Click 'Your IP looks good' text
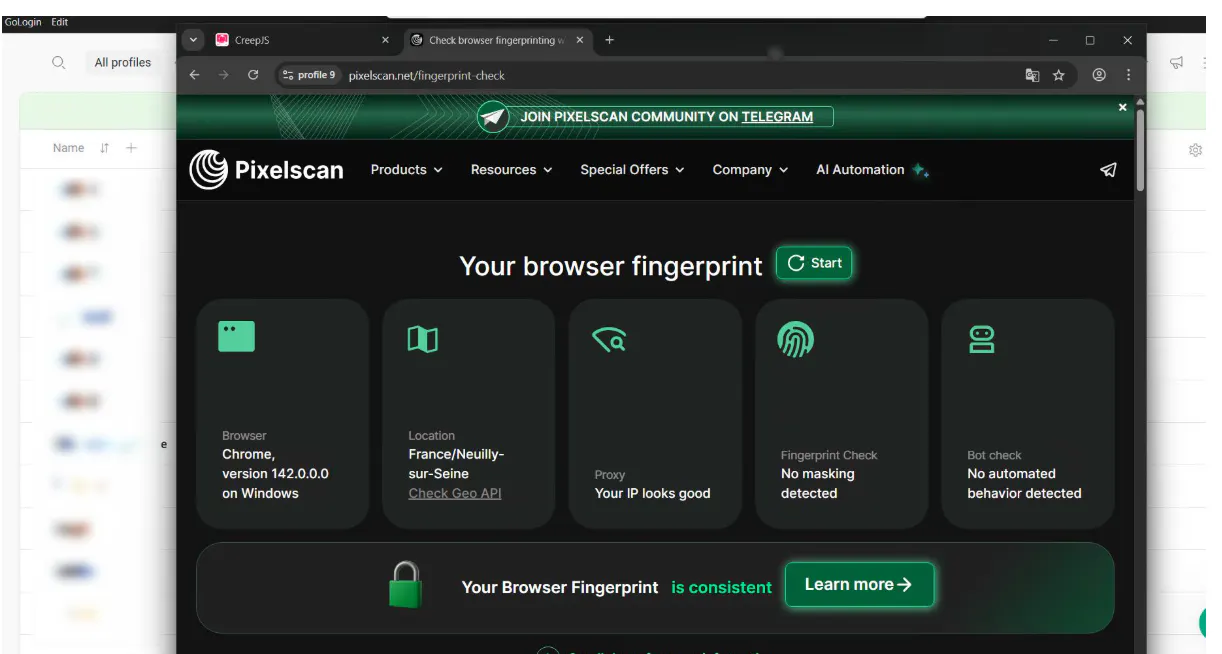 (652, 493)
